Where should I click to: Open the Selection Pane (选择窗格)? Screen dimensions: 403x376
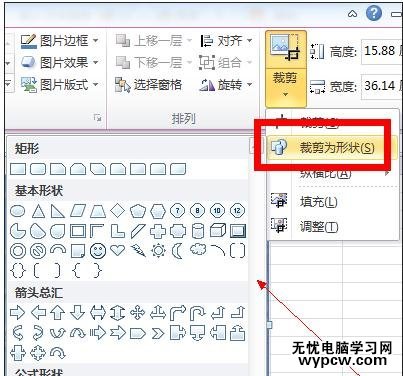click(x=148, y=85)
